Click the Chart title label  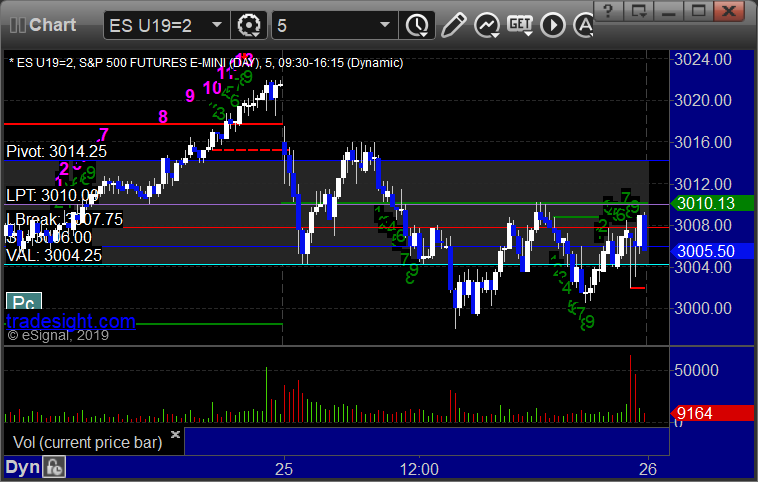(x=52, y=25)
